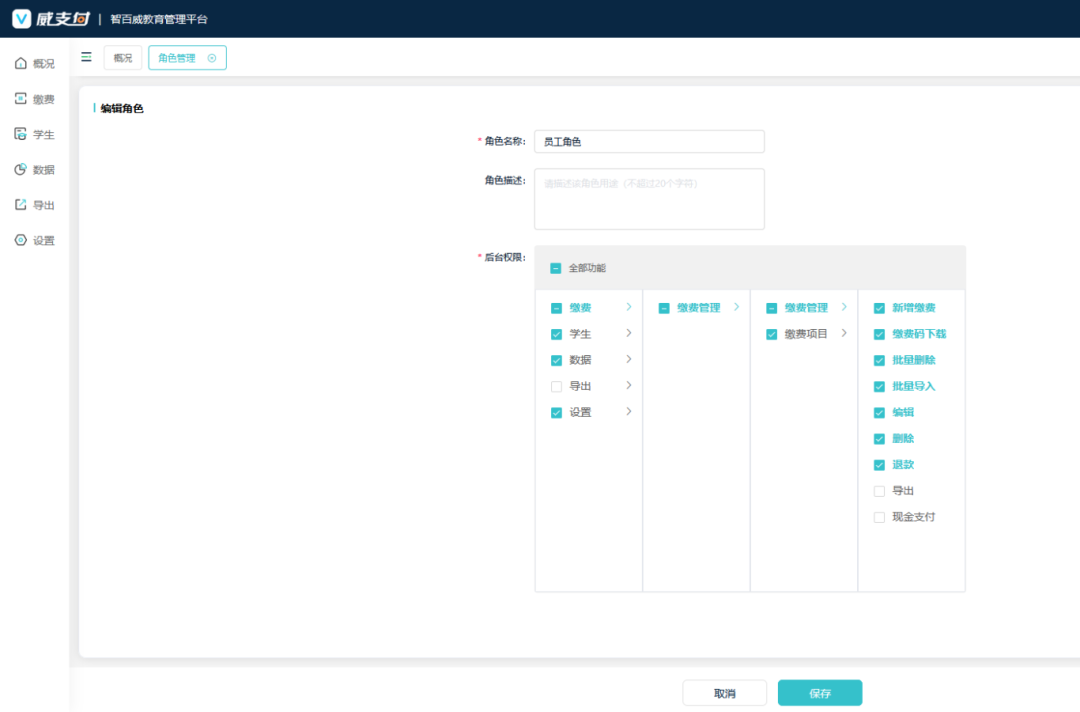
Task: Open the 数据 chart icon in sidebar
Action: pos(20,170)
